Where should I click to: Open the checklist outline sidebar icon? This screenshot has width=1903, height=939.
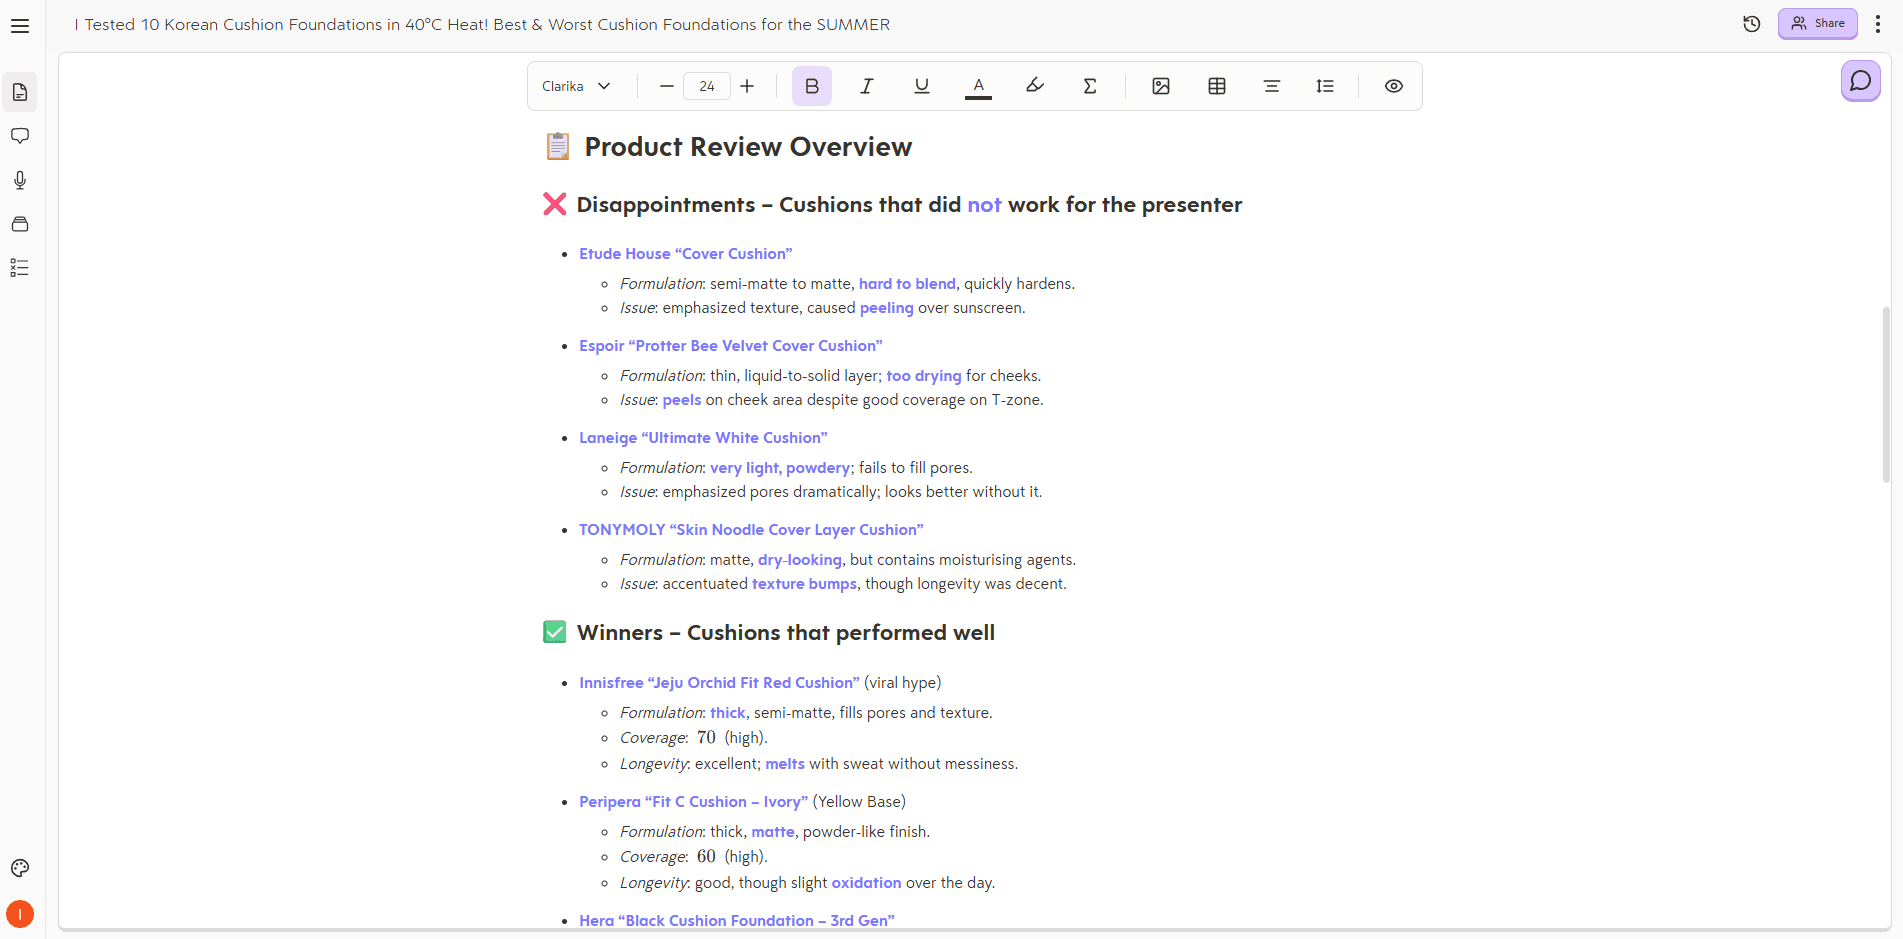click(x=20, y=268)
